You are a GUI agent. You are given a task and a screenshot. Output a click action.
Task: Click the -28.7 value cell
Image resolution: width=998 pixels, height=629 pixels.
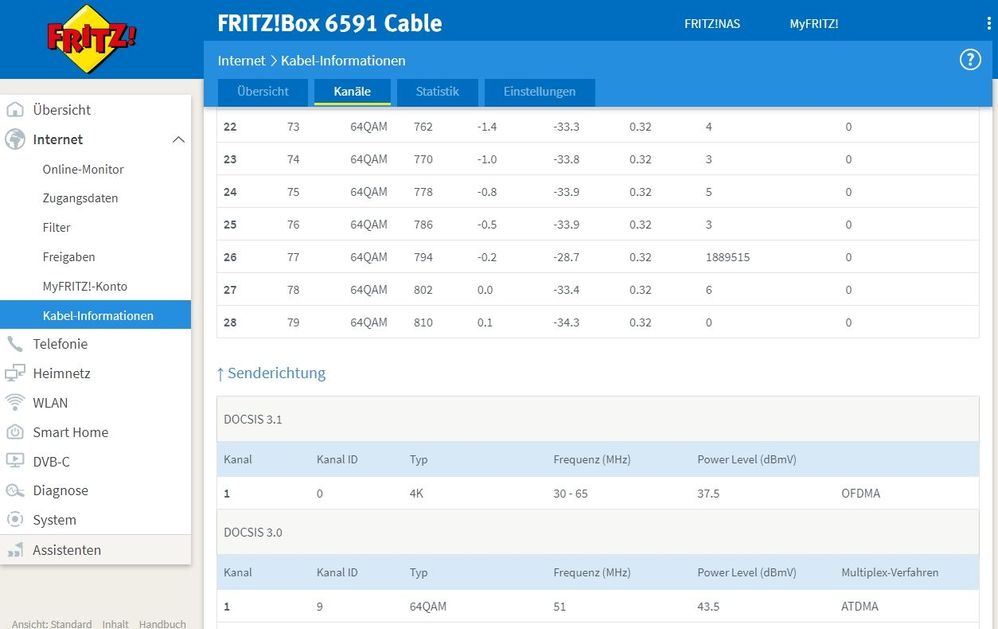[x=566, y=257]
